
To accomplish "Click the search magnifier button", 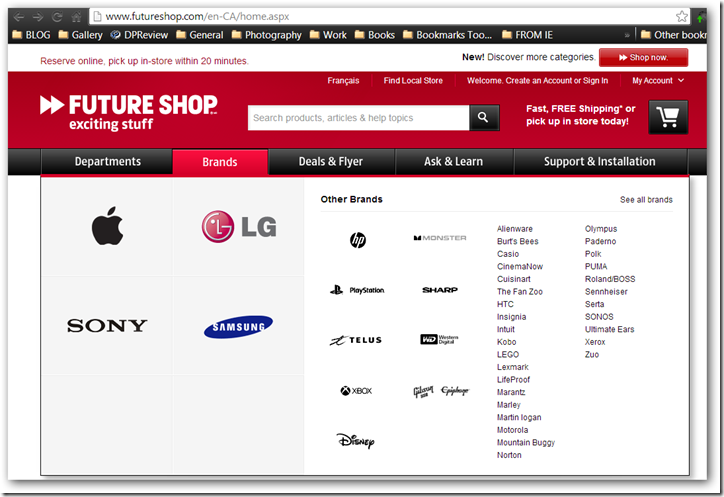I will point(483,118).
